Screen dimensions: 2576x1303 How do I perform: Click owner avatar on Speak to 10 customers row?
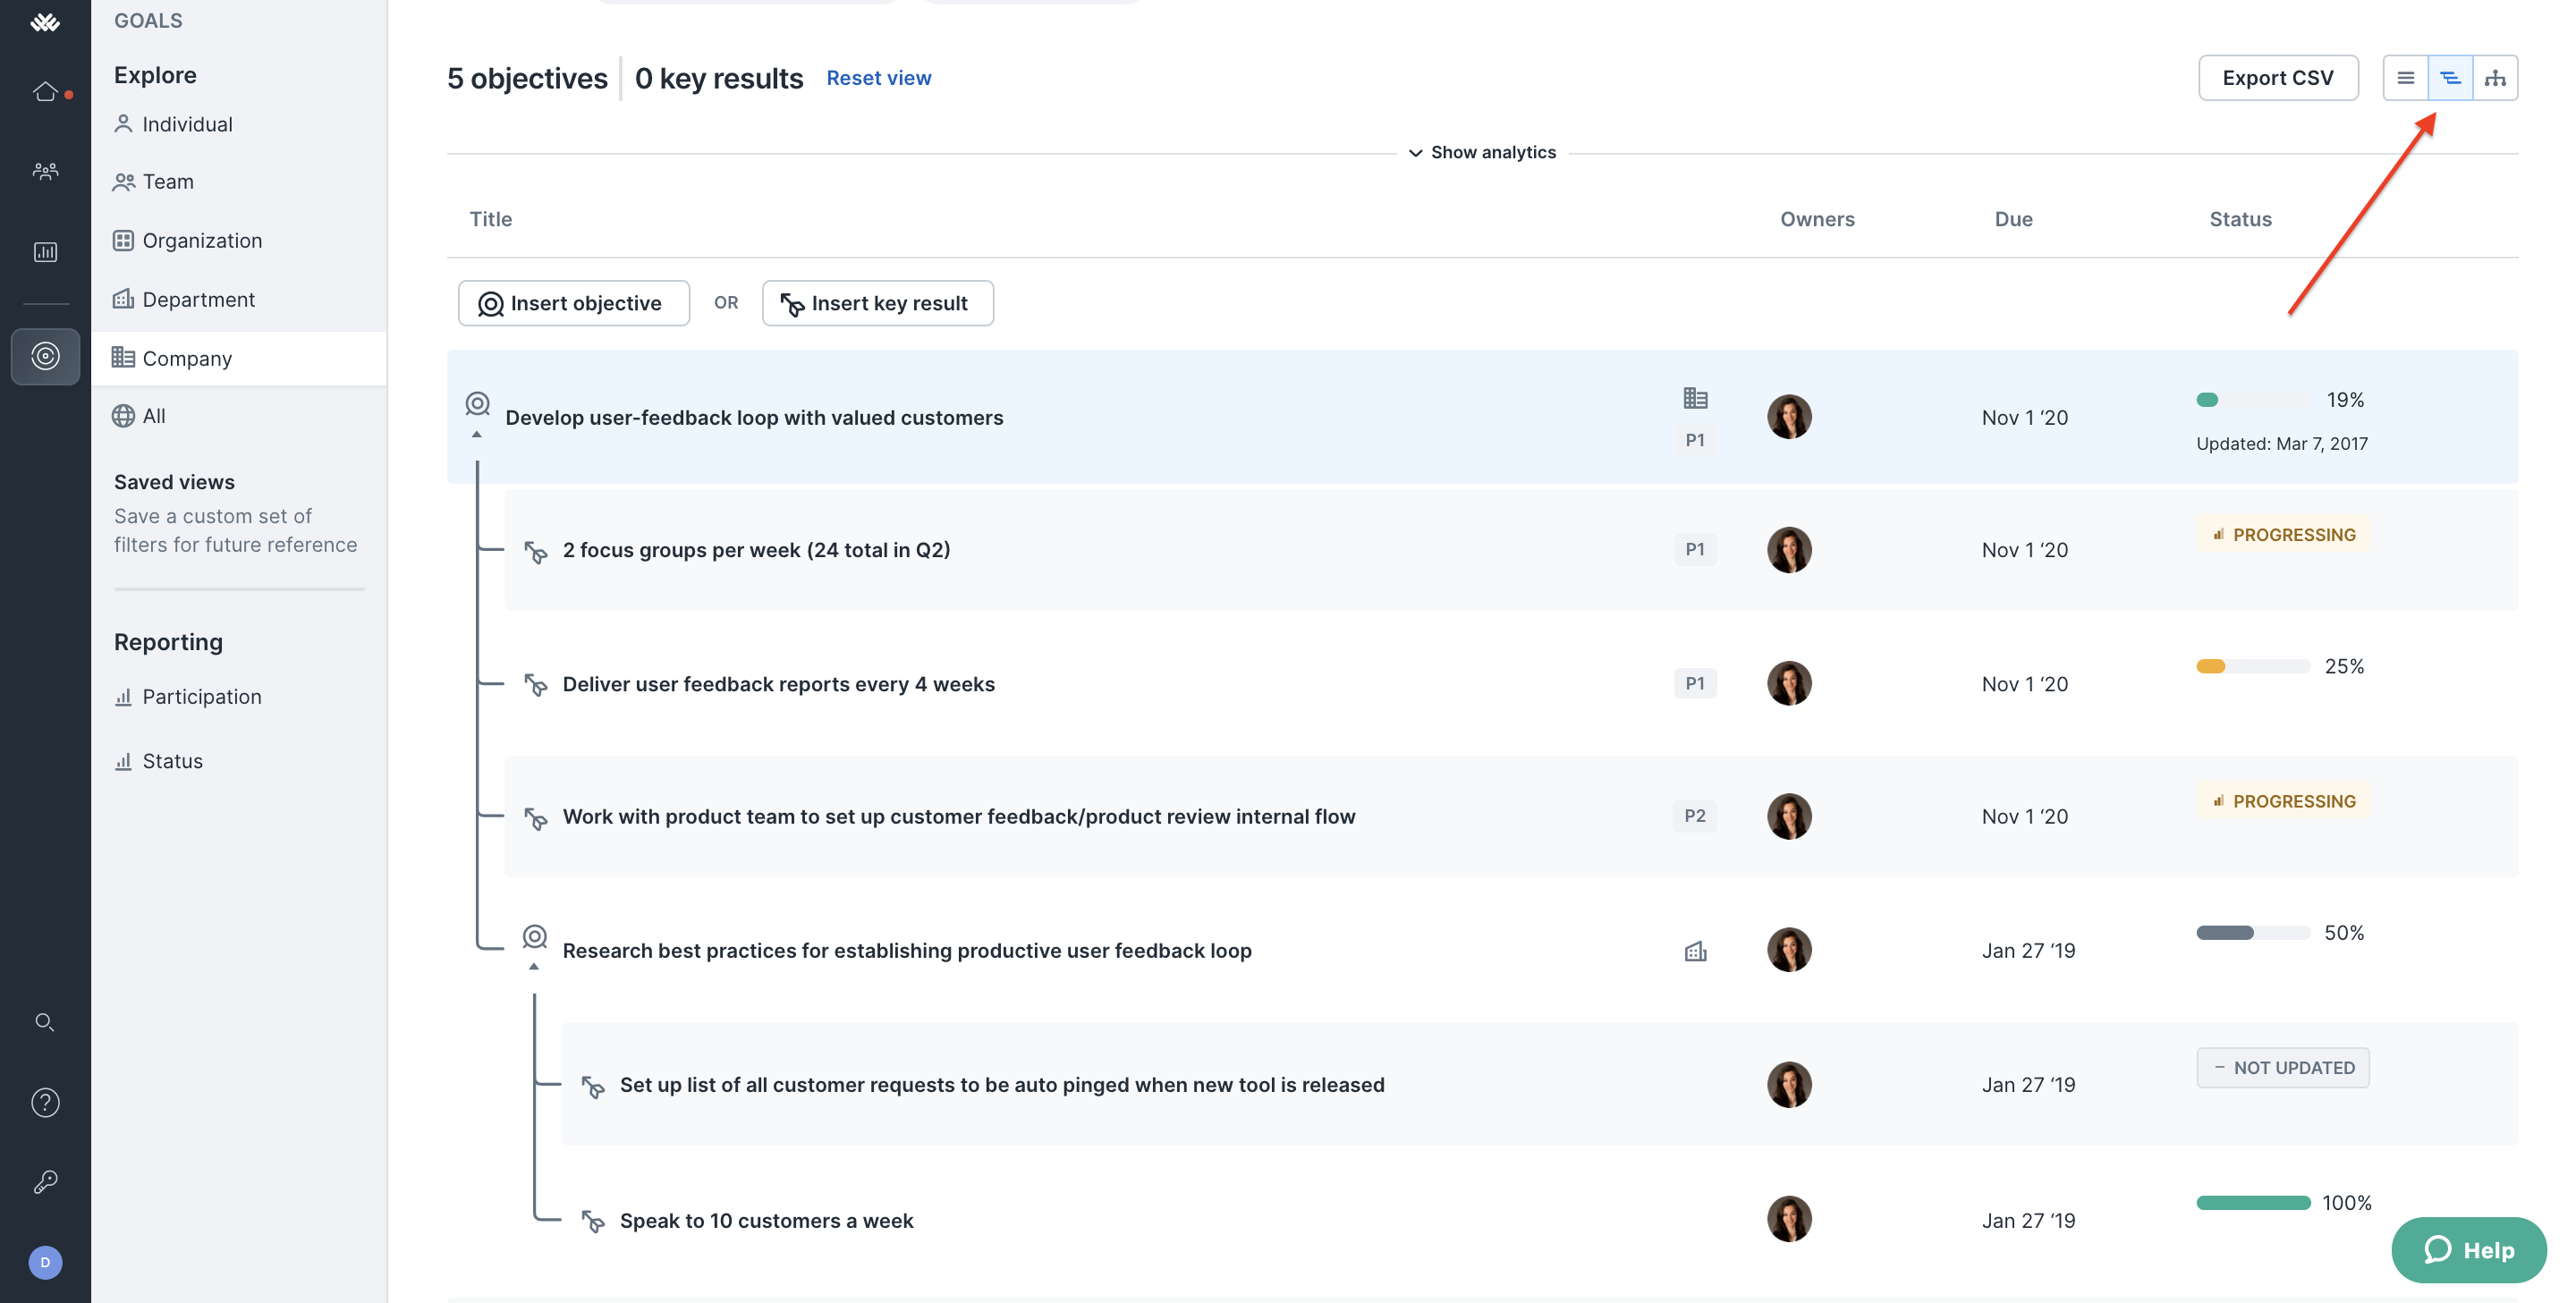tap(1789, 1219)
